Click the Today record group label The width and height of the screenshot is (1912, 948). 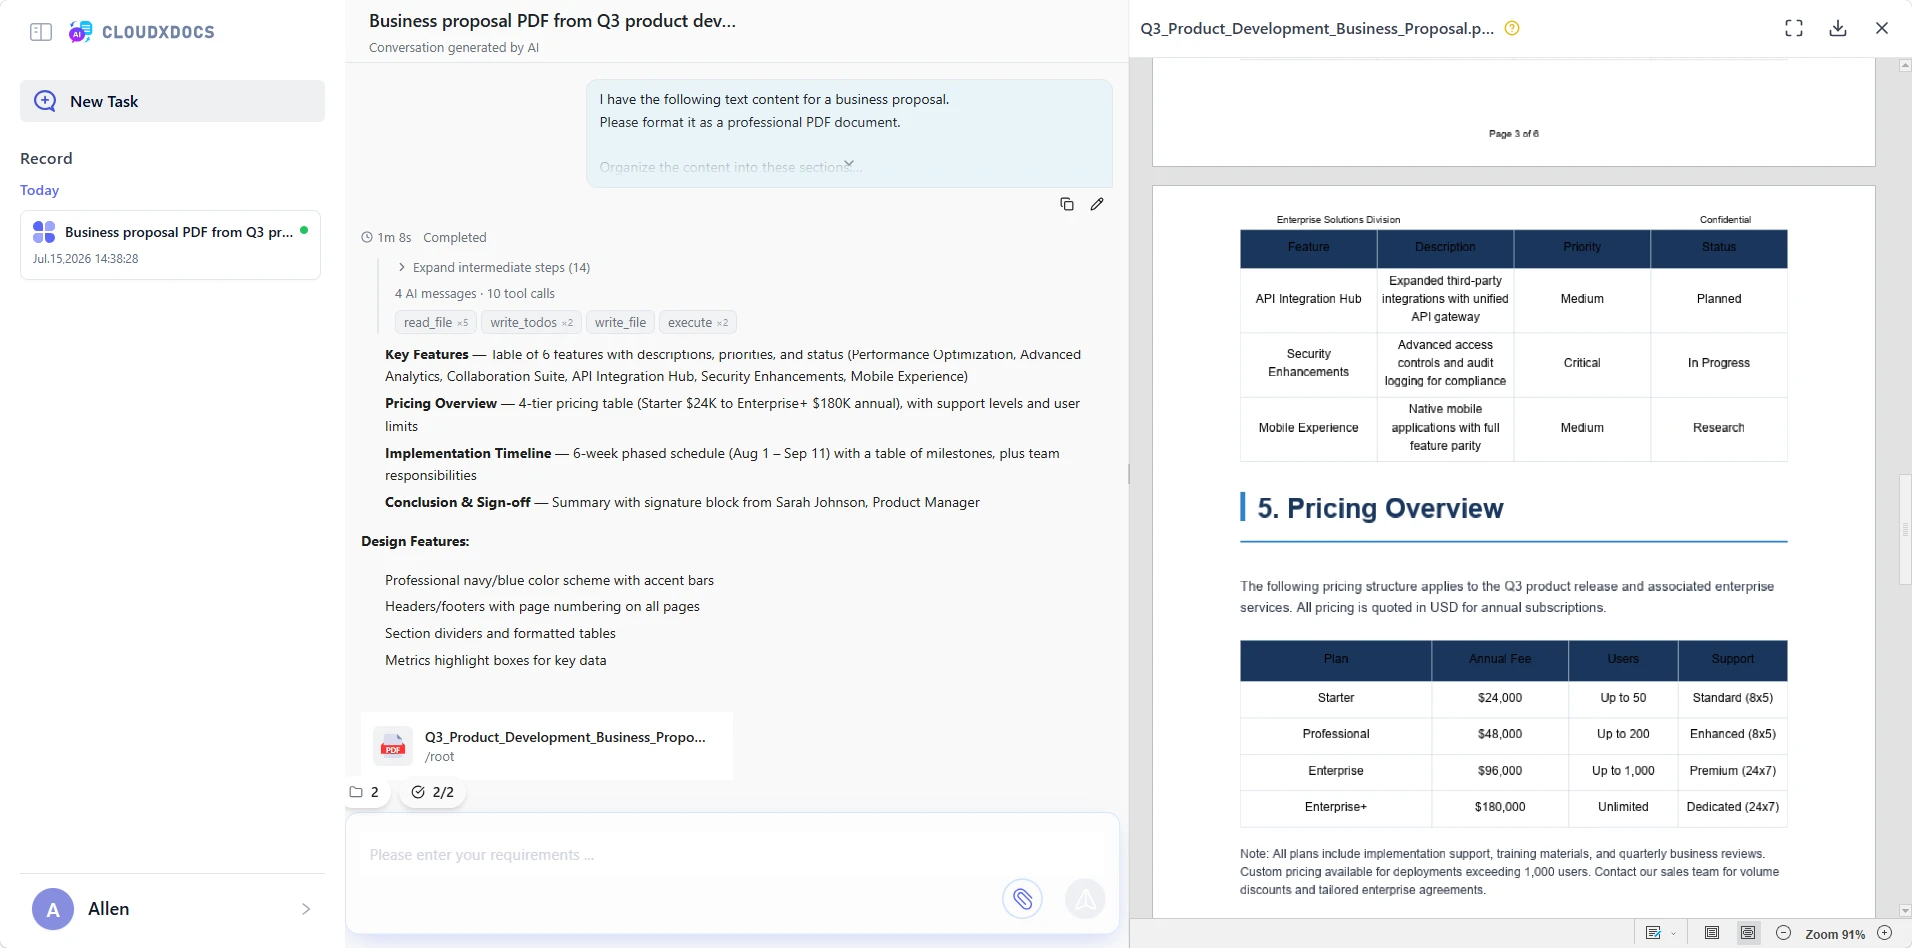point(39,190)
